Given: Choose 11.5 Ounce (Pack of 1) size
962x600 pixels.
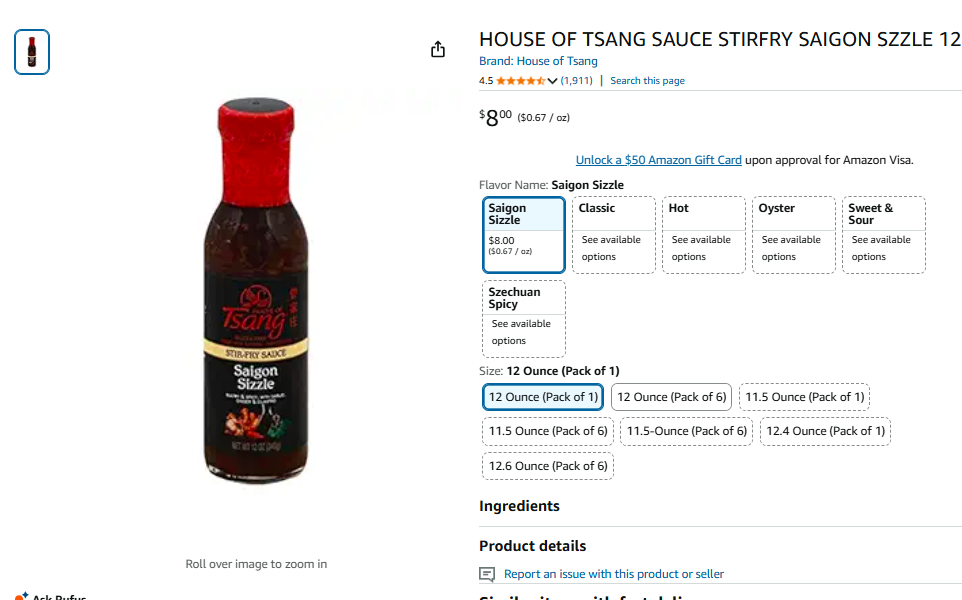Looking at the screenshot, I should tap(805, 397).
